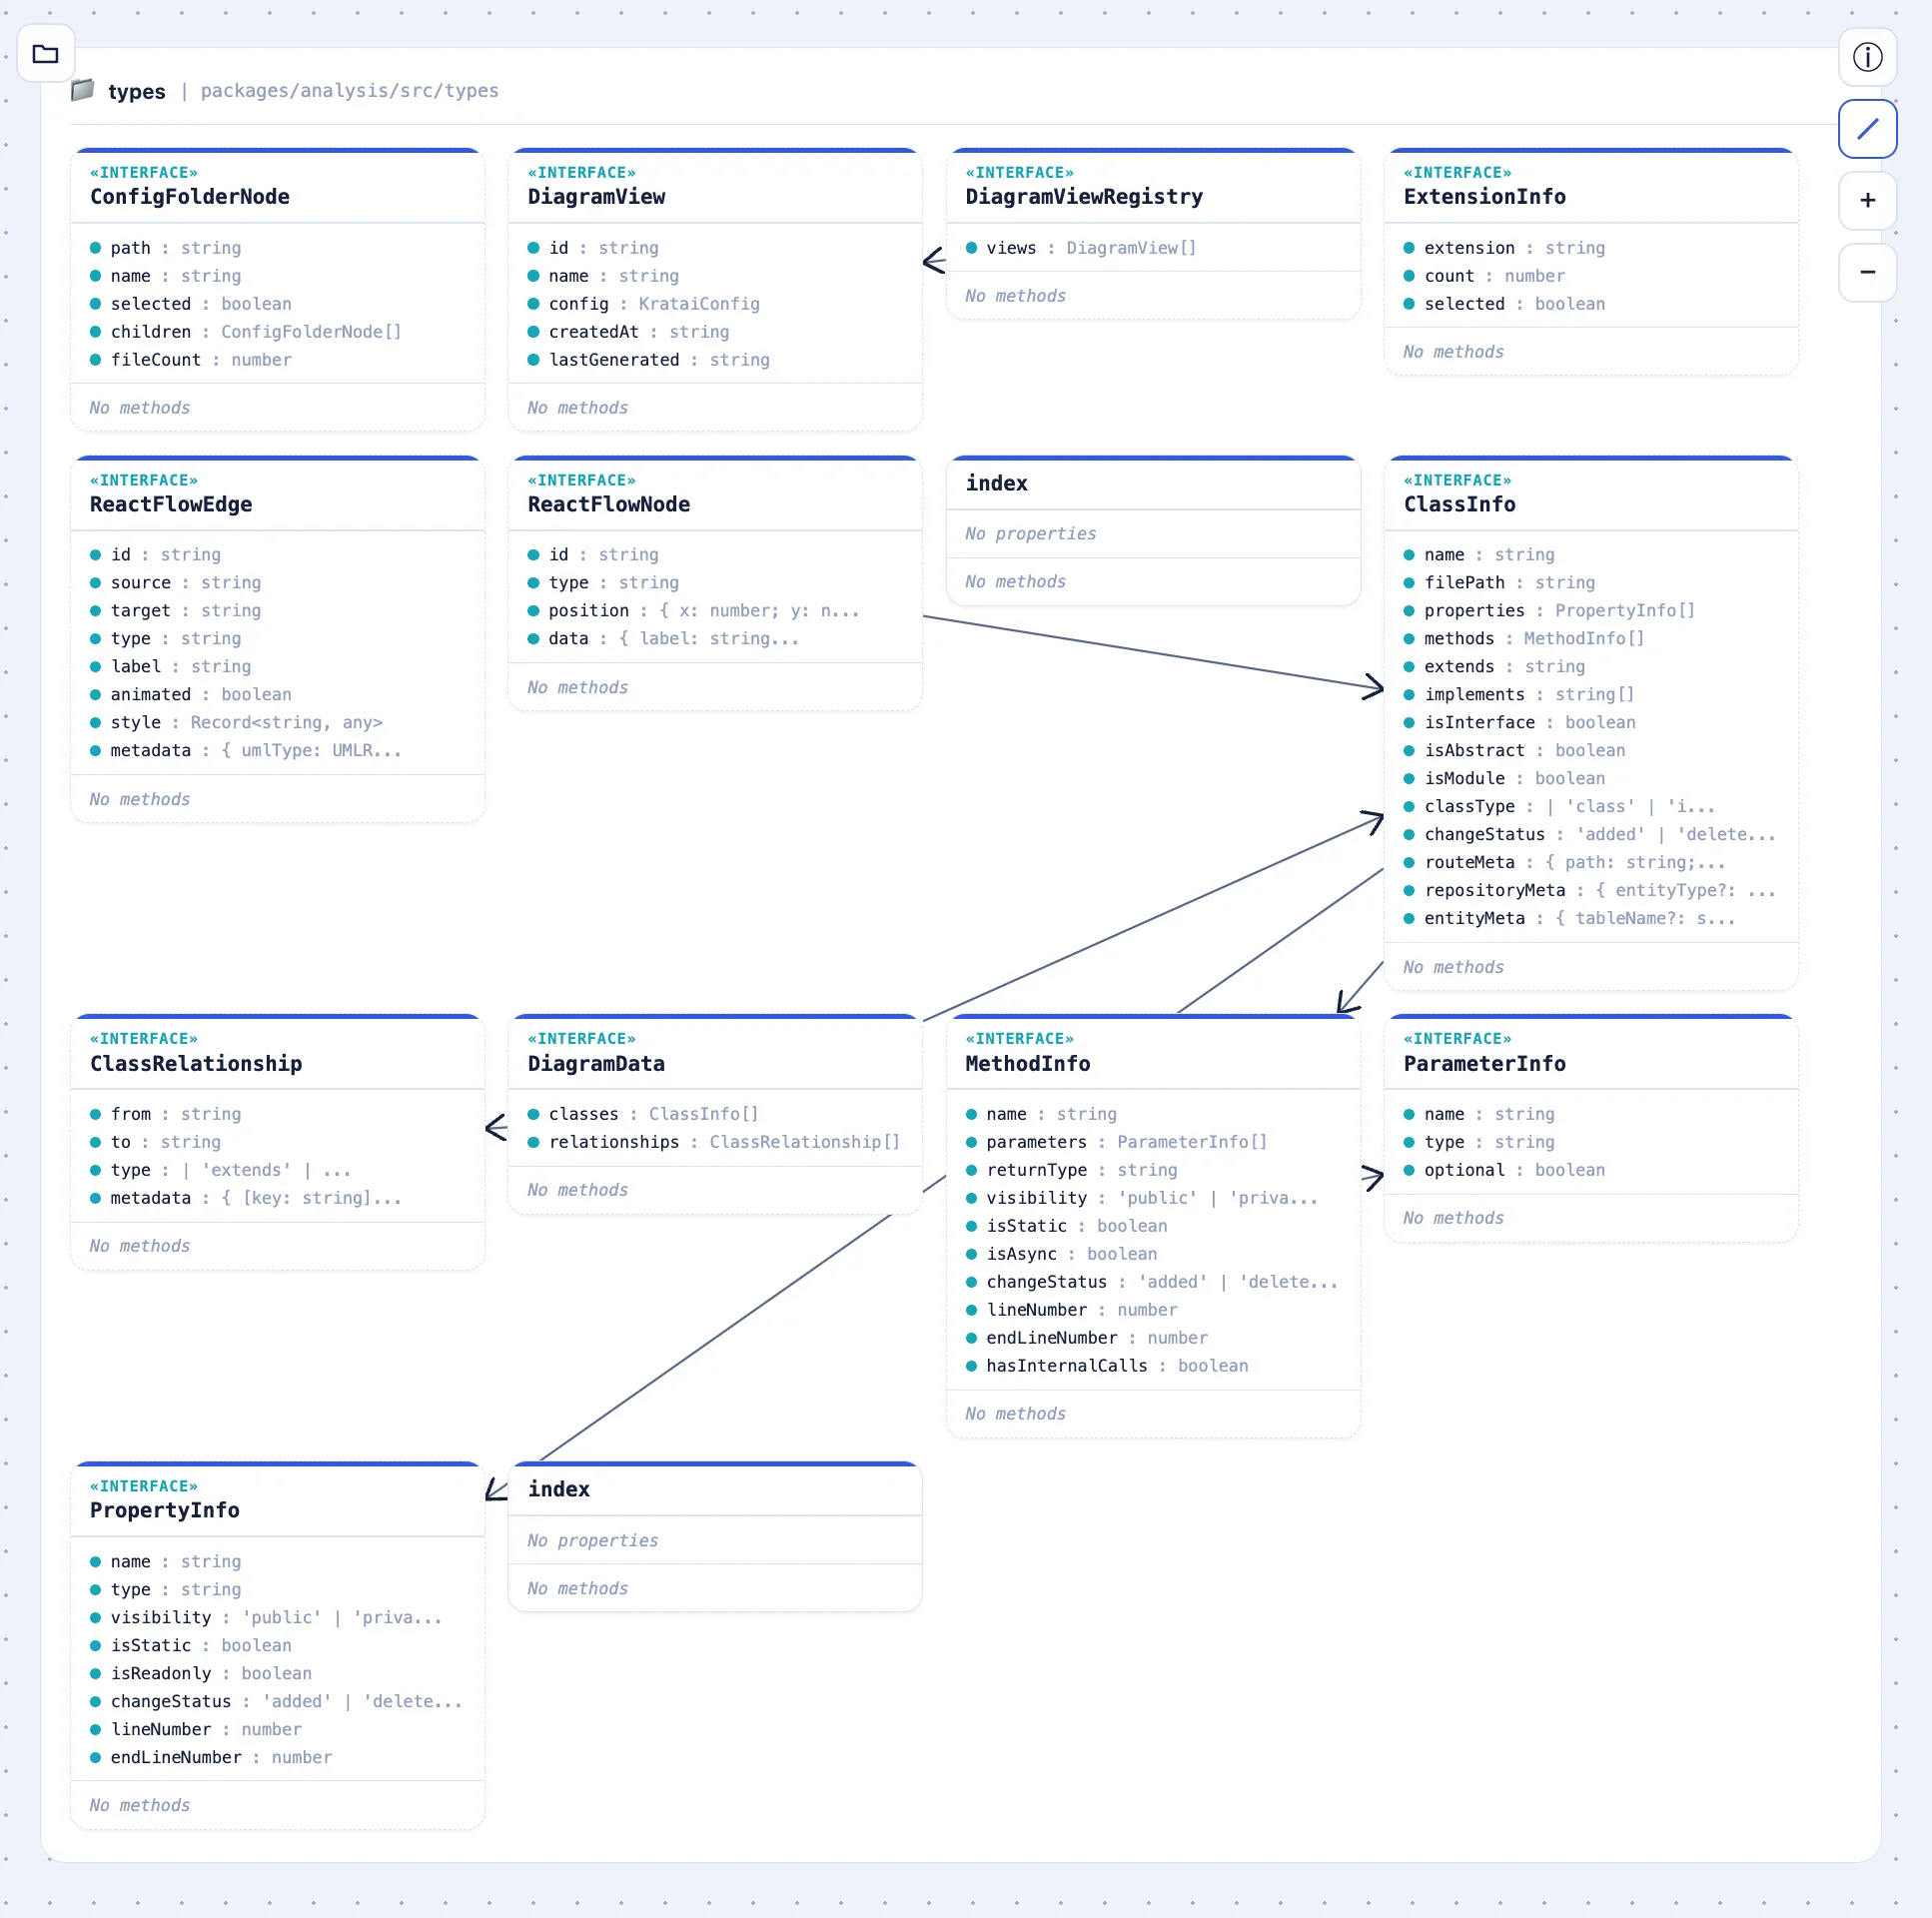Click the index card beside PropertyInfo
This screenshot has width=1932, height=1918.
tap(715, 1537)
